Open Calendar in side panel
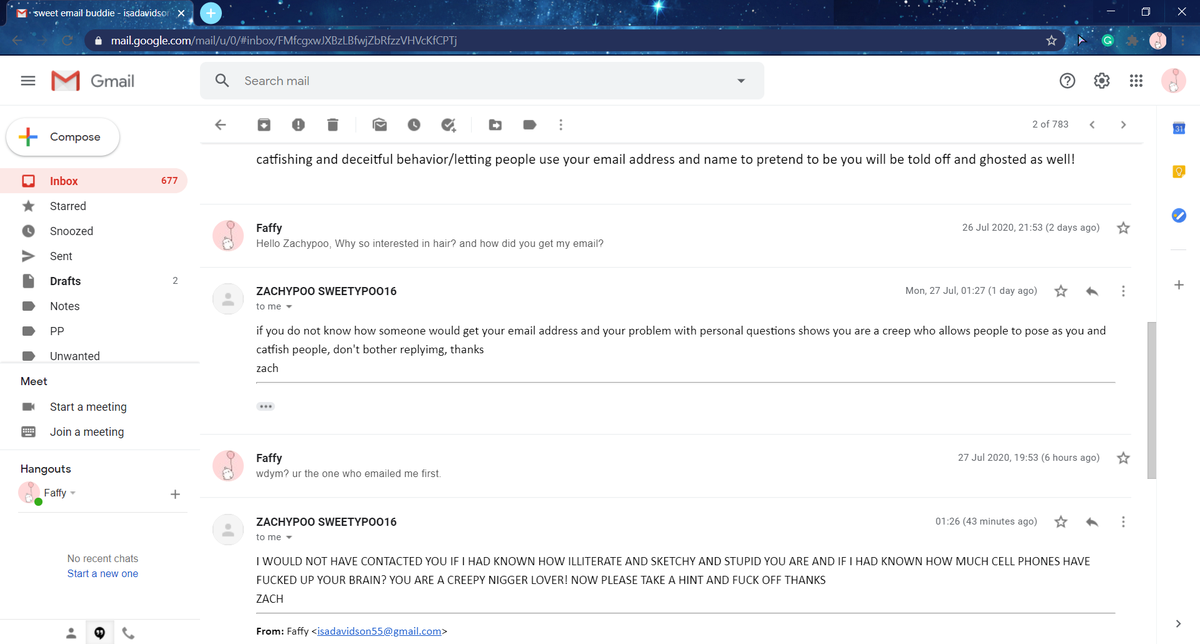The image size is (1200, 644). [x=1178, y=128]
